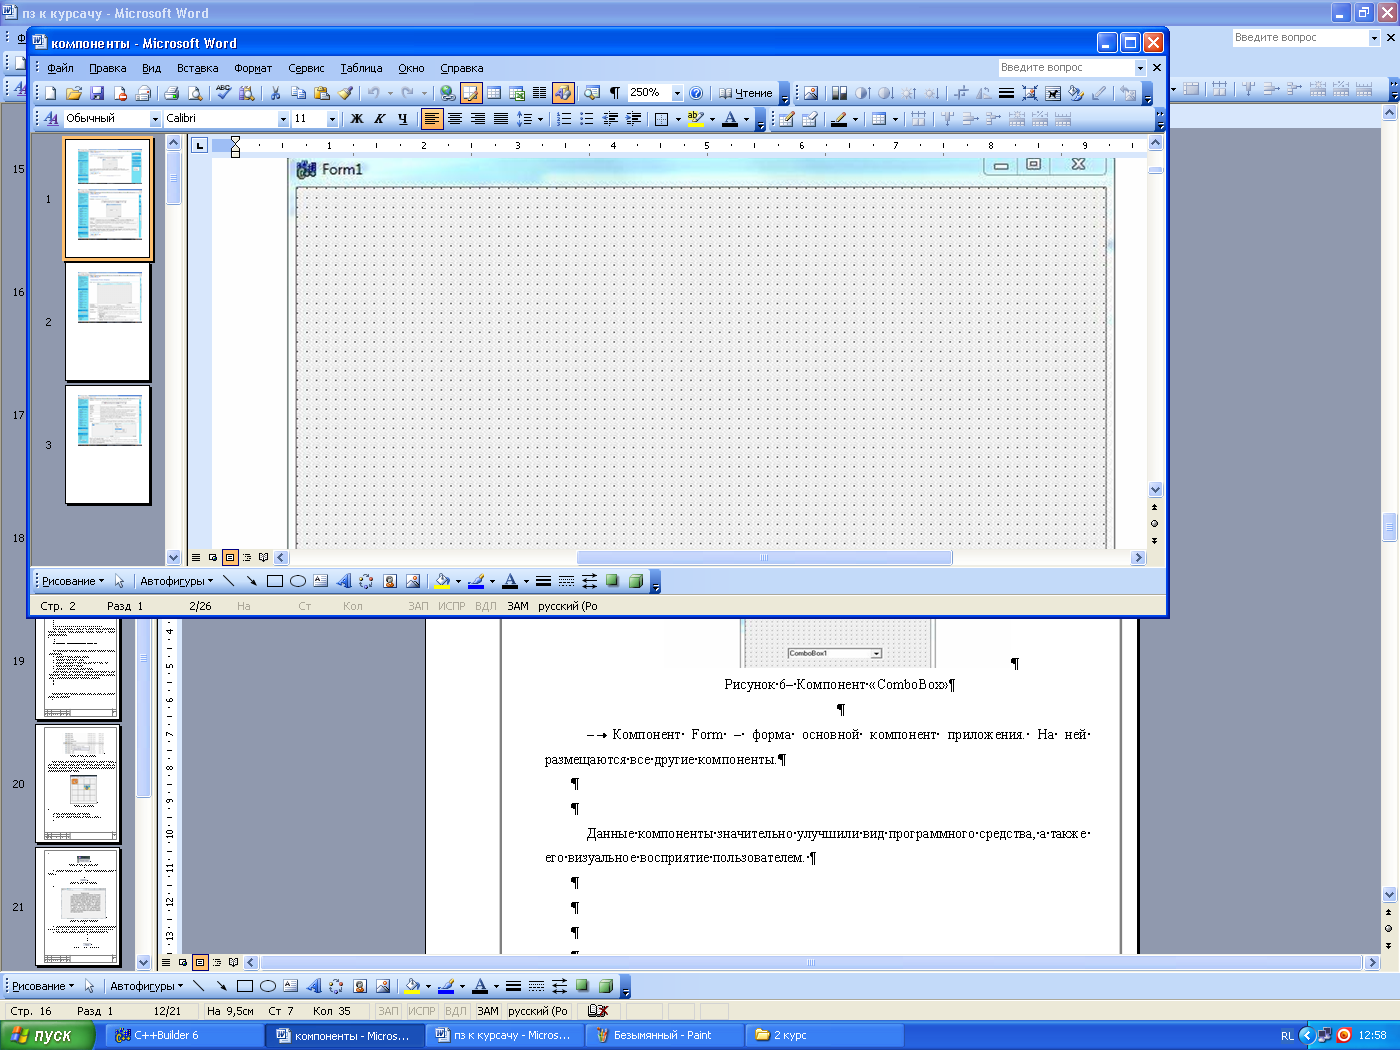This screenshot has height=1050, width=1400.
Task: Toggle Italic (К) formatting
Action: point(380,118)
